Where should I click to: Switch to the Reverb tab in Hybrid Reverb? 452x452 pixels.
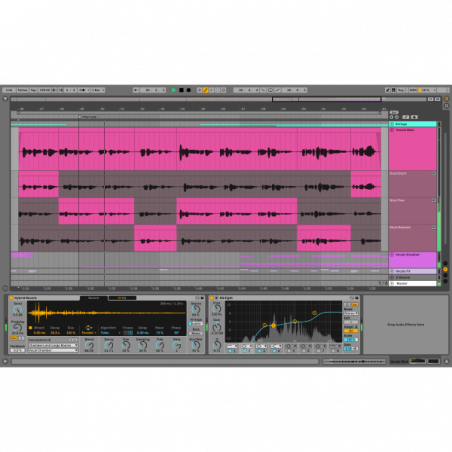tap(94, 298)
